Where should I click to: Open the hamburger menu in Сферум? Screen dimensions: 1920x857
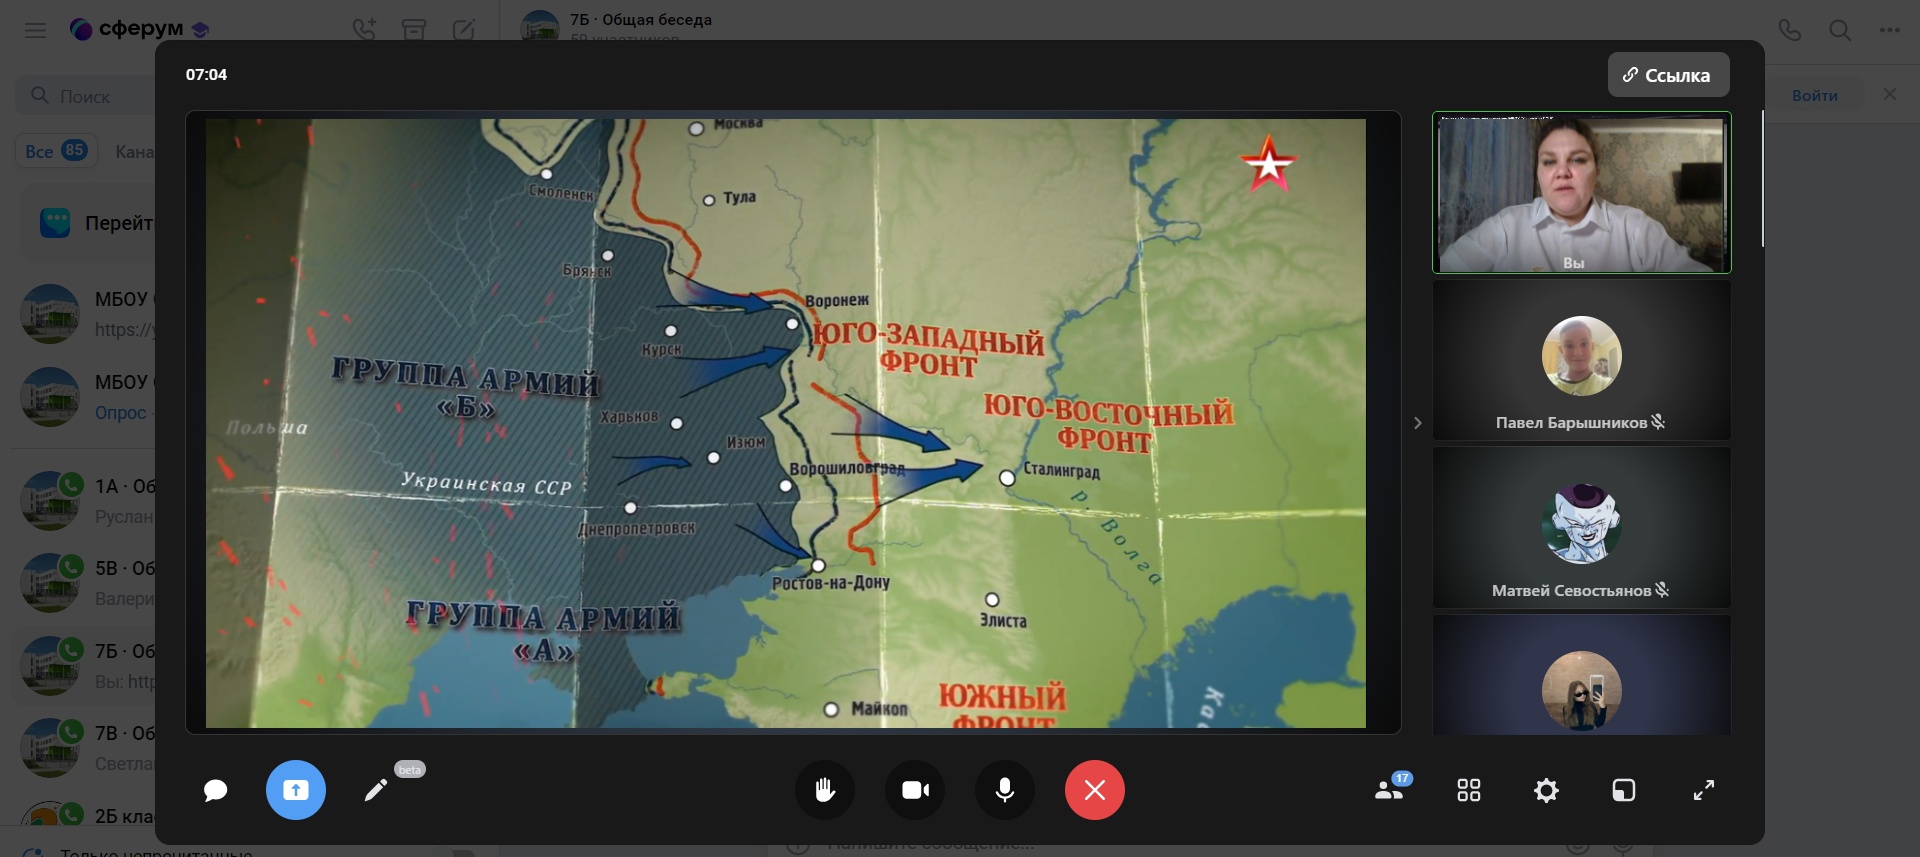pos(35,30)
